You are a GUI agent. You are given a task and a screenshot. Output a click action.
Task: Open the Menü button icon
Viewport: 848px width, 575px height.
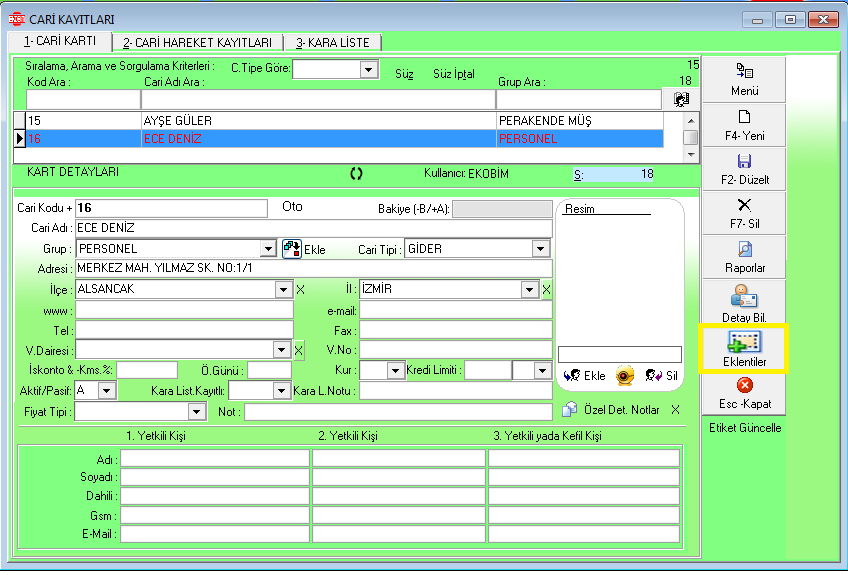744,71
